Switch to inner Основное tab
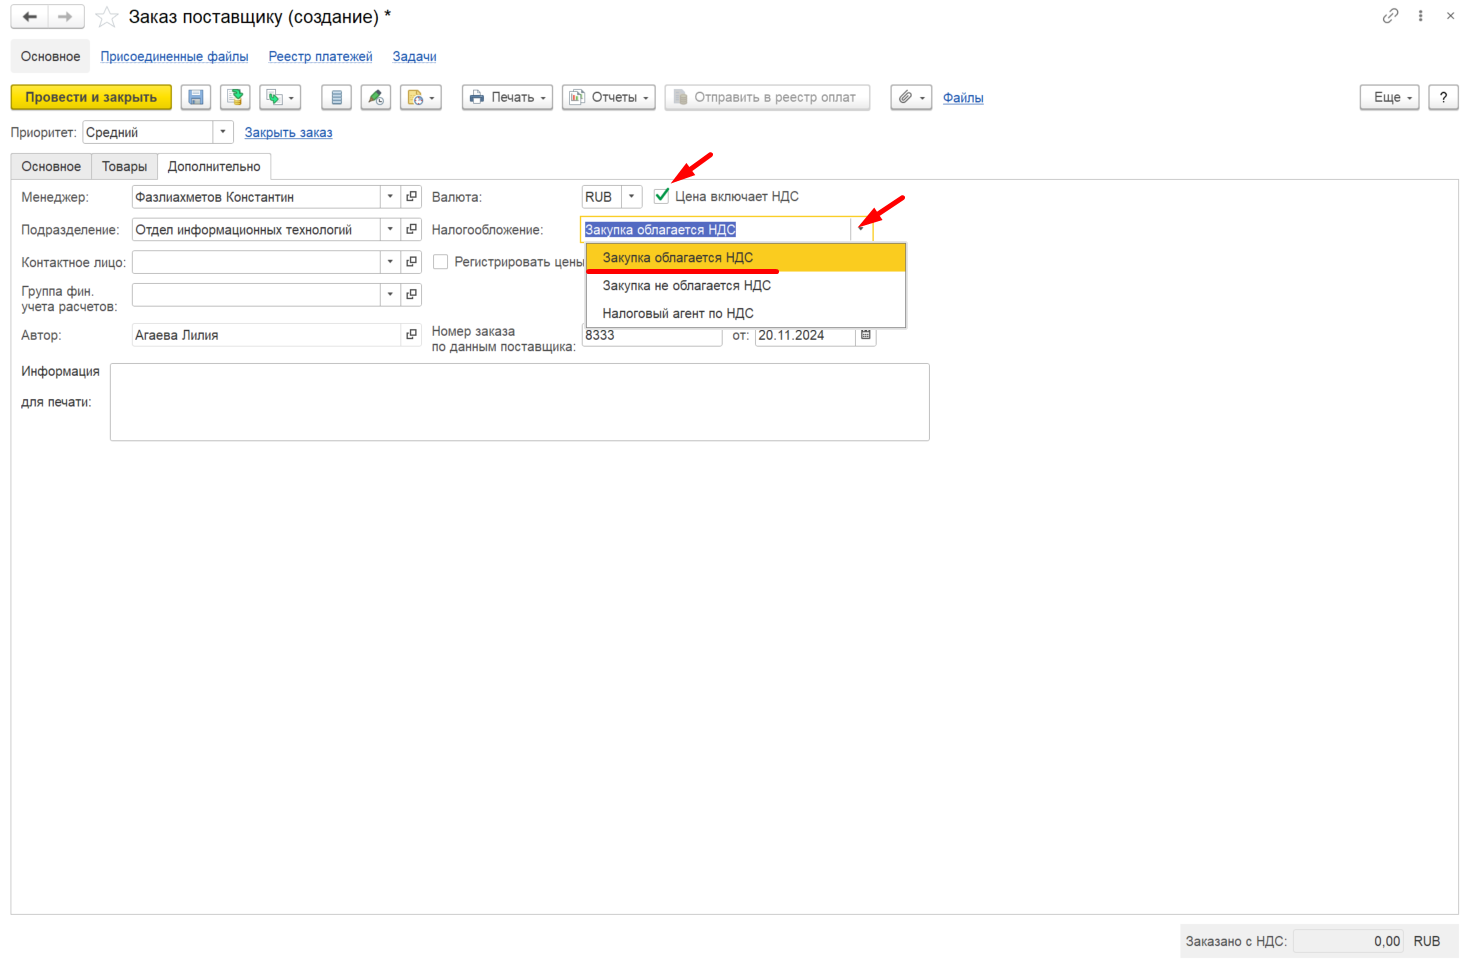The image size is (1467, 964). [51, 167]
